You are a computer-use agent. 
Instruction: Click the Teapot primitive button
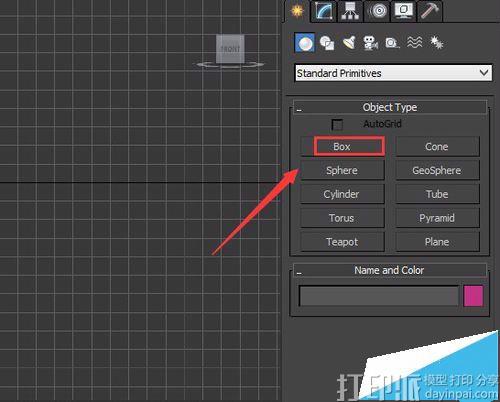(342, 242)
